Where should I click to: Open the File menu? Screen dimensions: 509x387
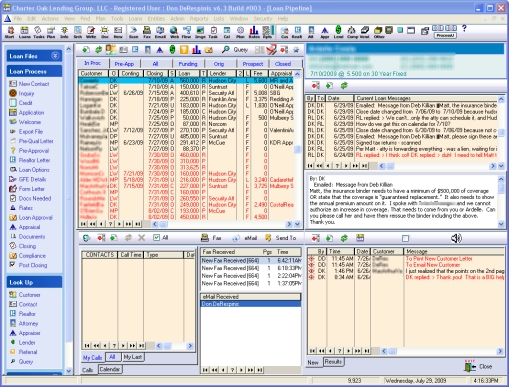[x=18, y=19]
